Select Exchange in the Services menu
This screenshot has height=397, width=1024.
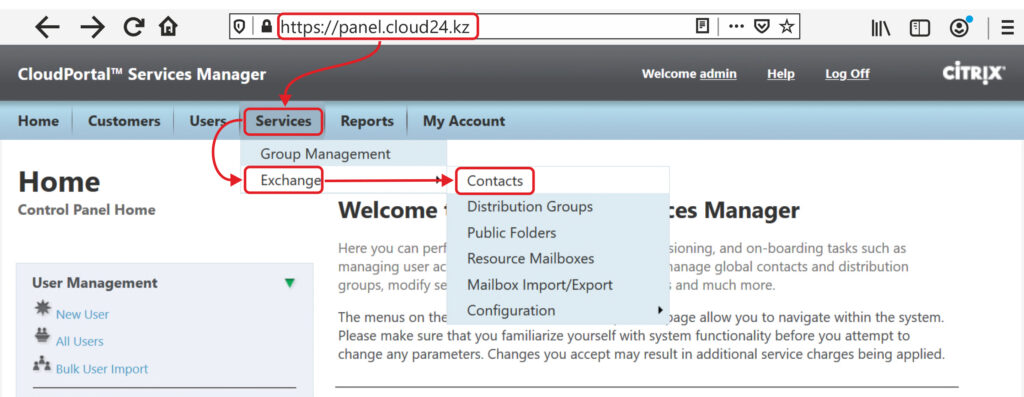(x=344, y=180)
